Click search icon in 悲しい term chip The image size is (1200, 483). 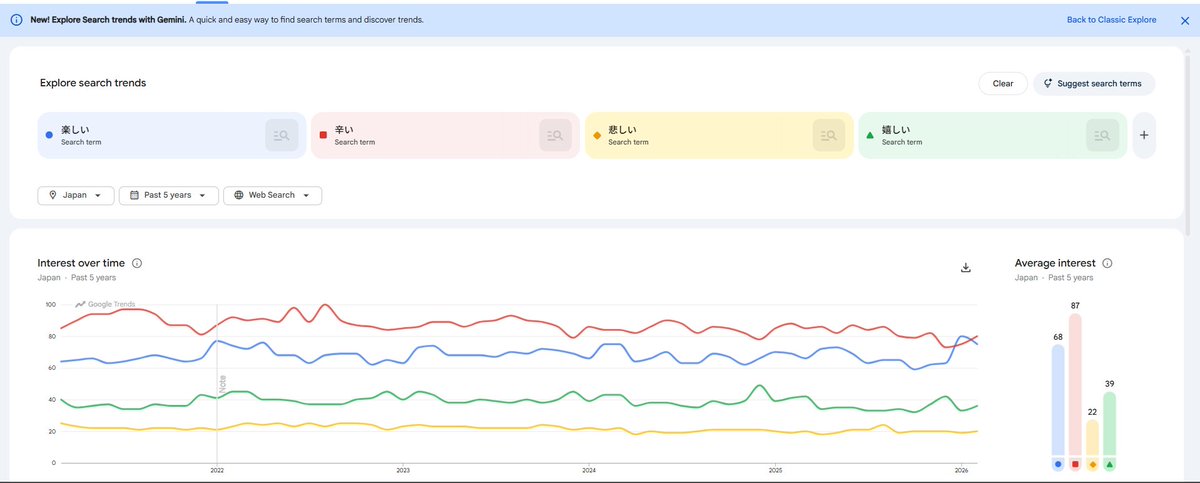(x=829, y=135)
